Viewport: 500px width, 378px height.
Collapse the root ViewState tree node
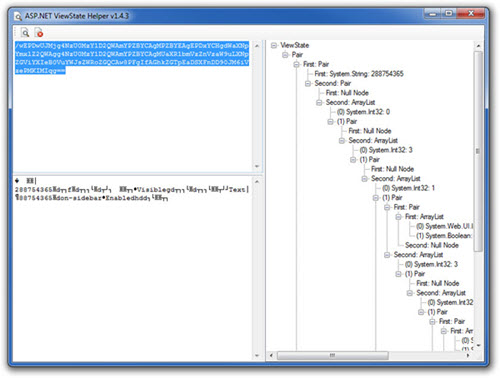click(274, 45)
